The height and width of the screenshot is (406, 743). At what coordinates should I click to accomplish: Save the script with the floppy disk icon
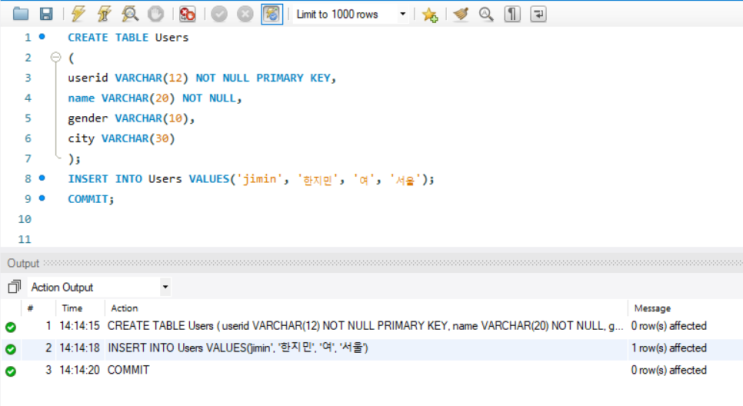[45, 14]
